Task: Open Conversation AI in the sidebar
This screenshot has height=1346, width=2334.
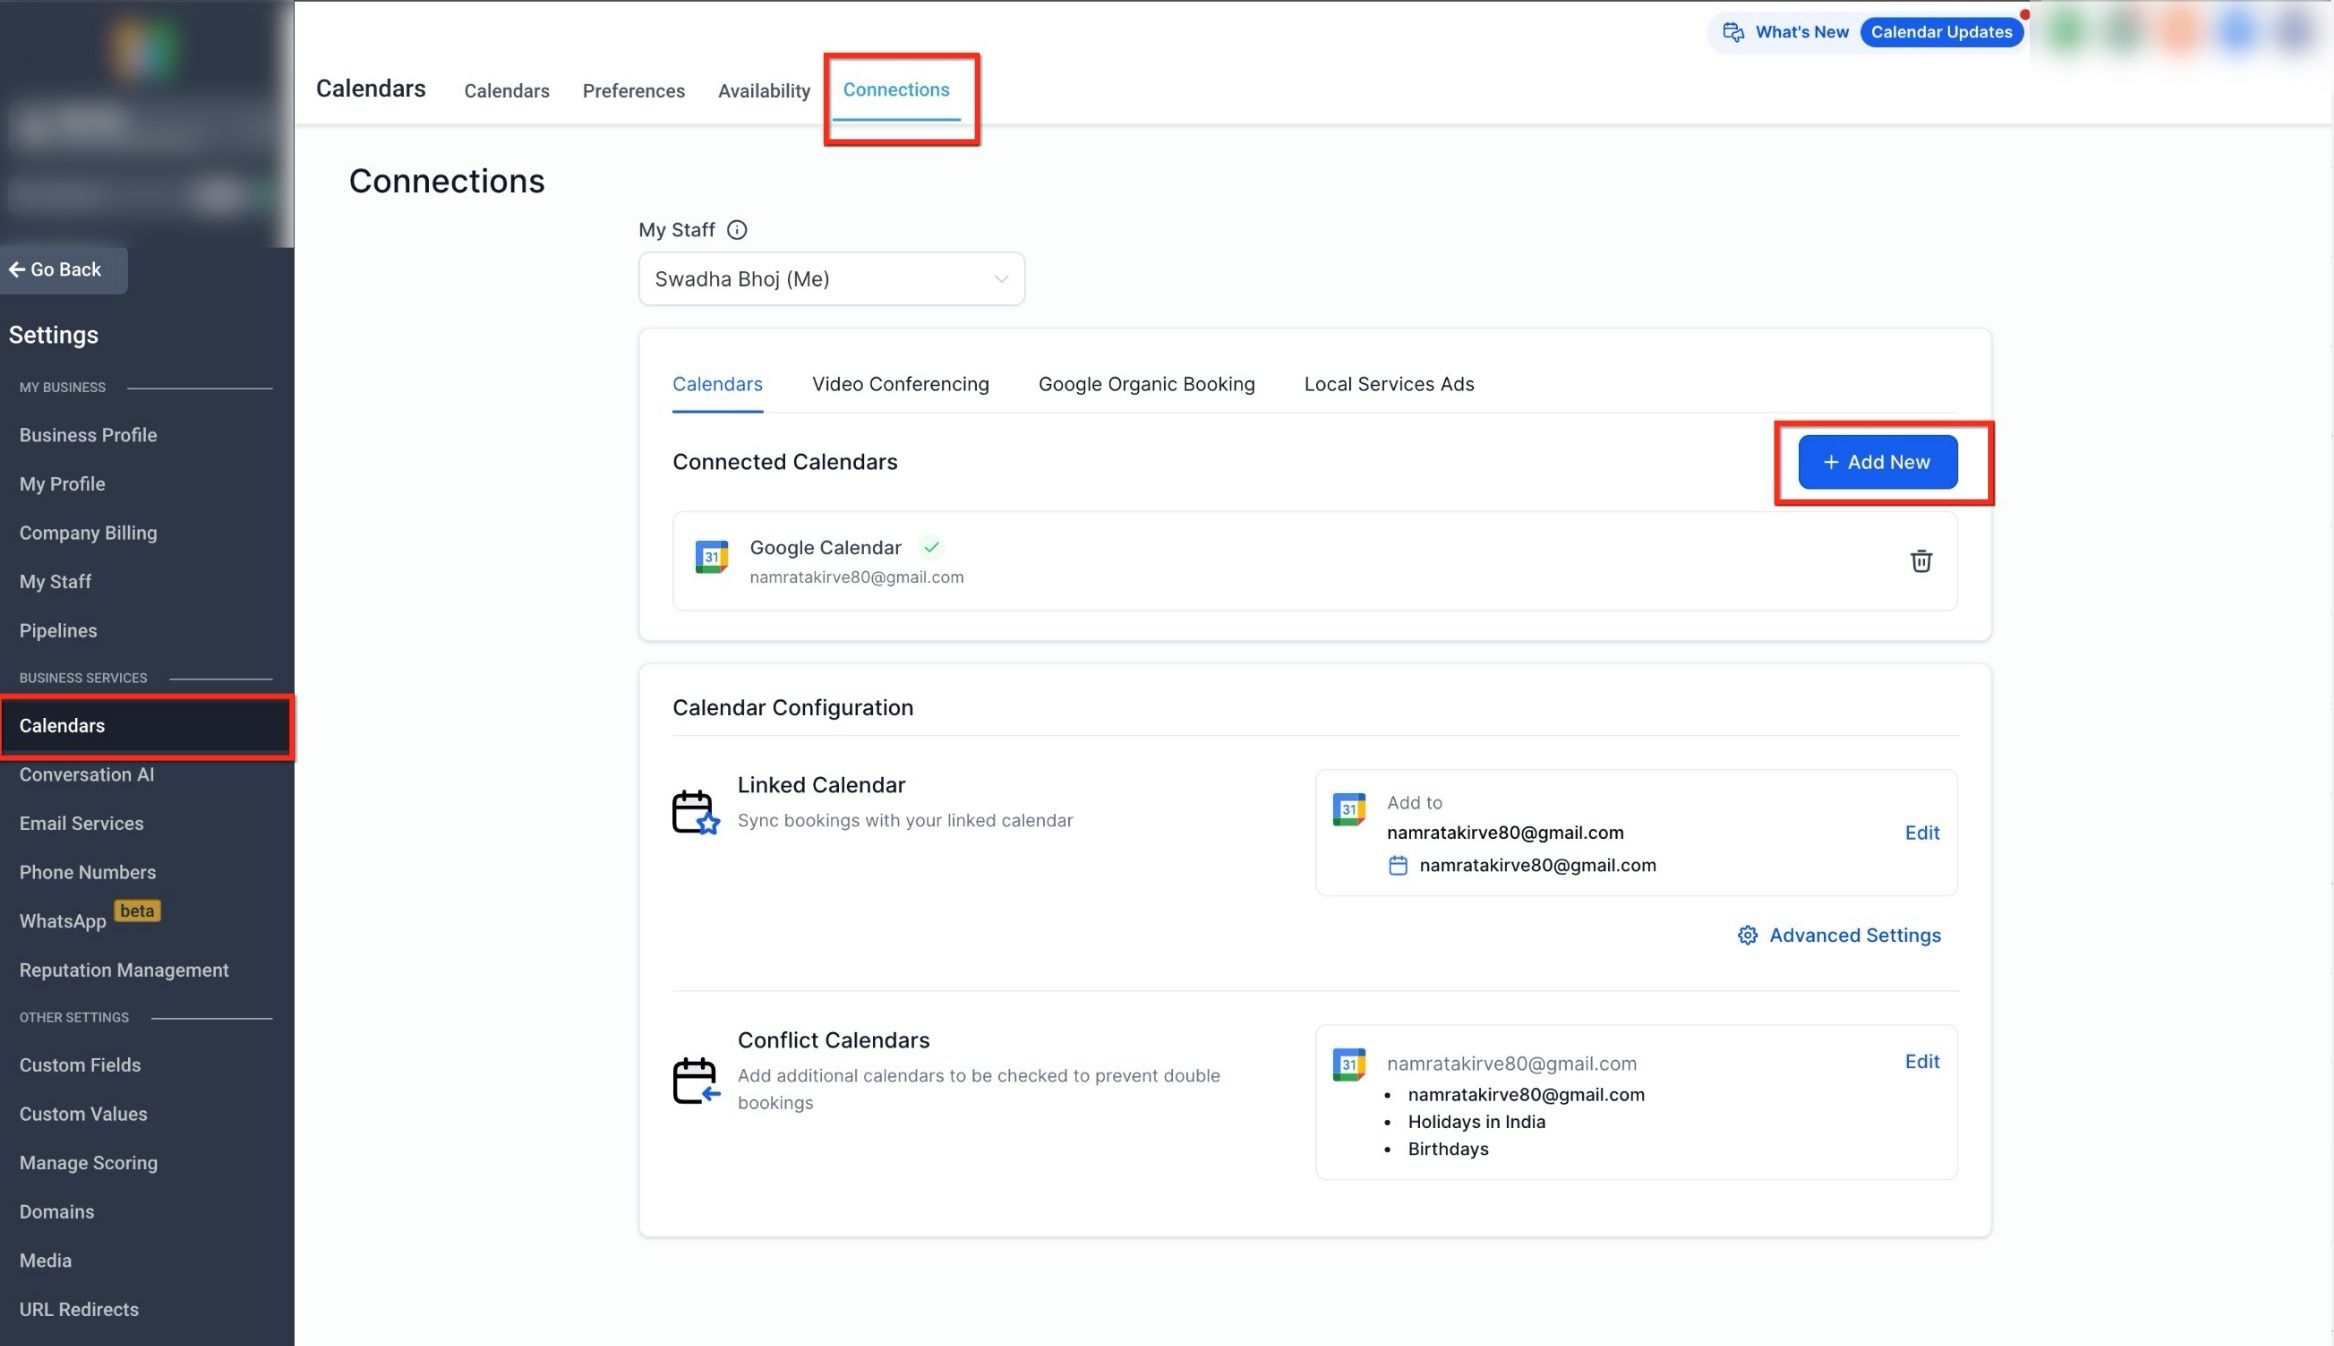Action: 86,775
